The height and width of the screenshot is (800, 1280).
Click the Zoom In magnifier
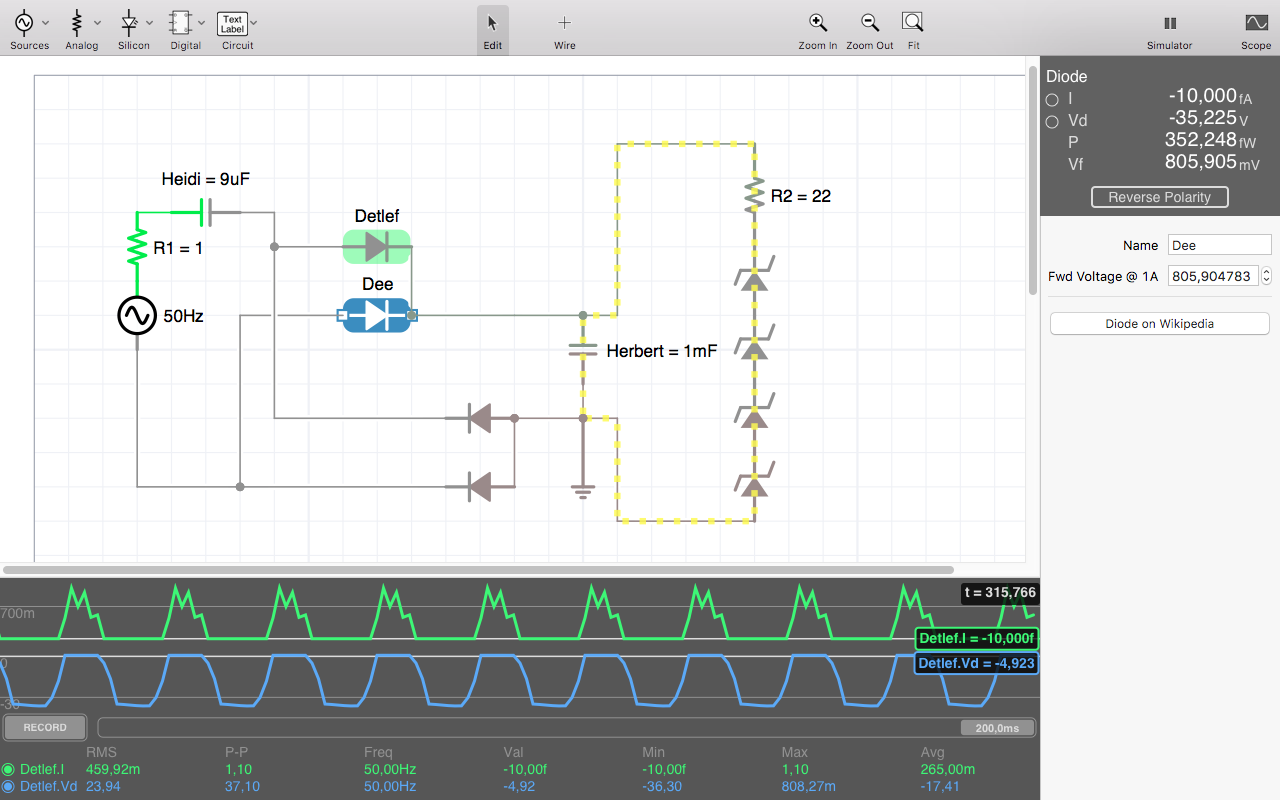point(817,22)
